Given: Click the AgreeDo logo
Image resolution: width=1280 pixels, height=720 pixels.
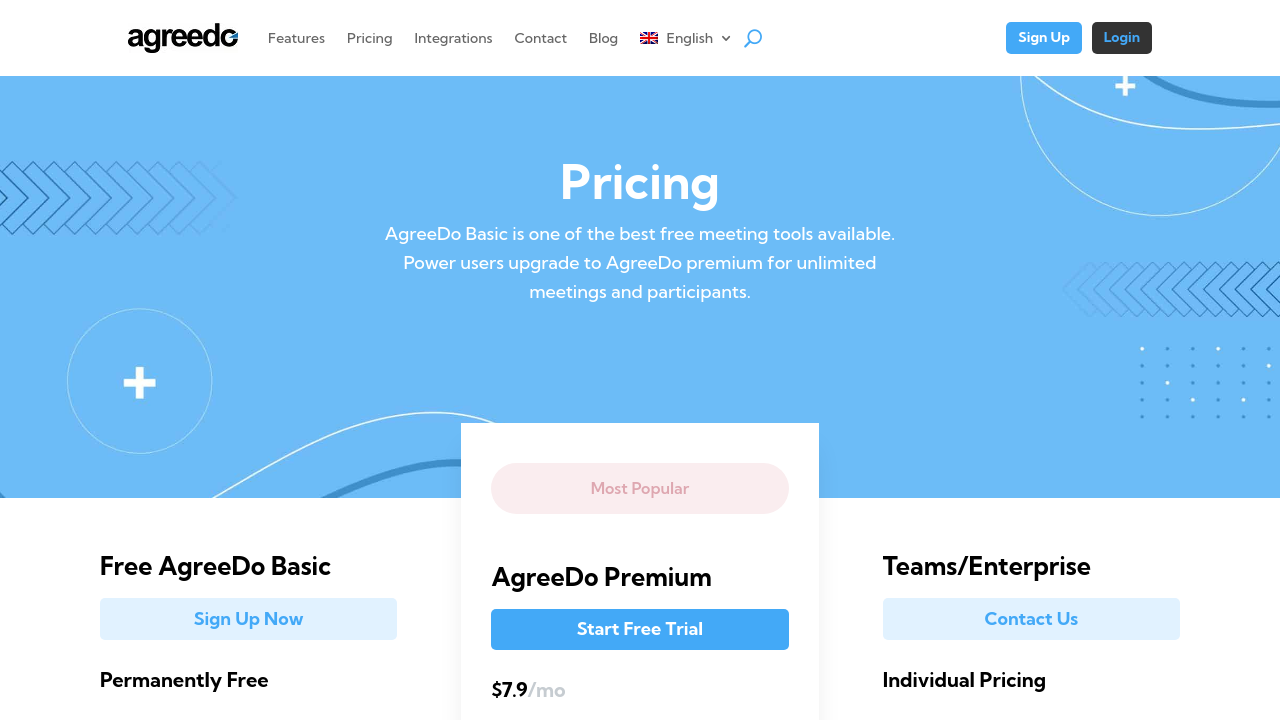Looking at the screenshot, I should [183, 38].
